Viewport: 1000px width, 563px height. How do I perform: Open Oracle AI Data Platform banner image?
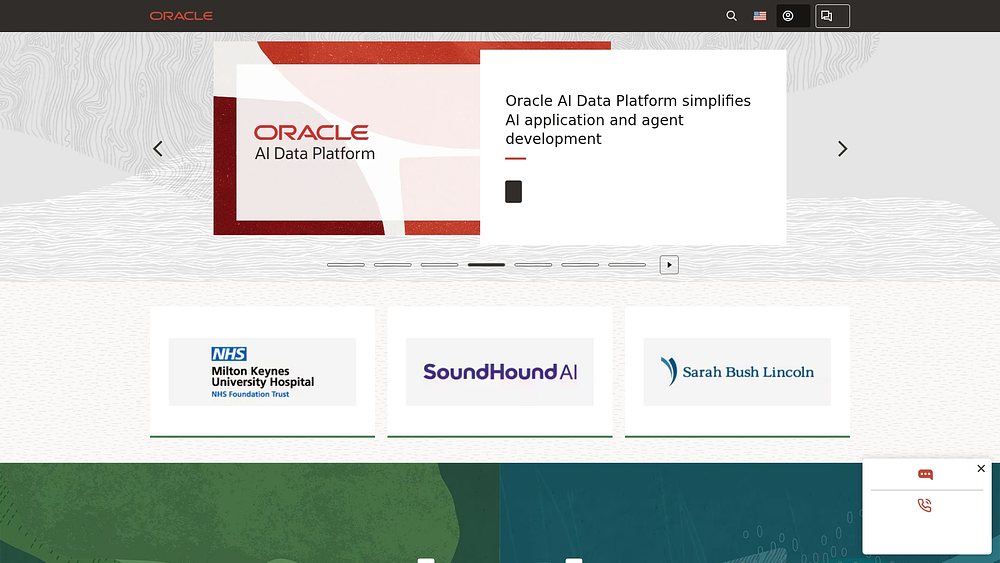click(347, 138)
